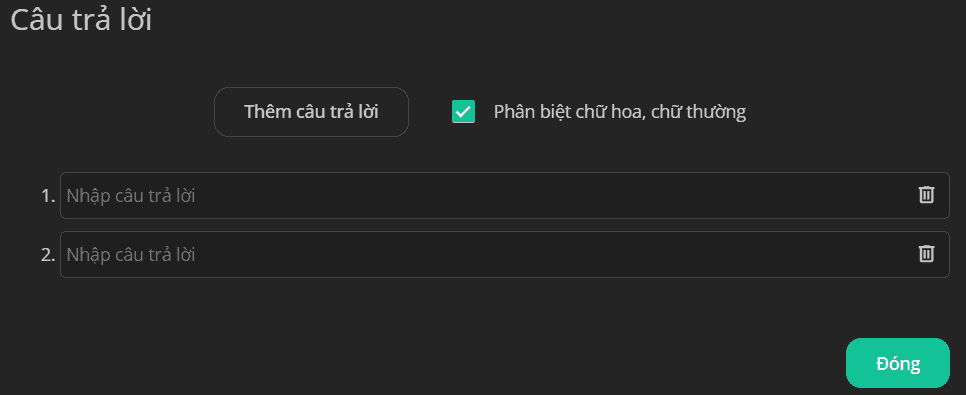966x395 pixels.
Task: Click the empty area of answer field 2
Action: [x=554, y=255]
